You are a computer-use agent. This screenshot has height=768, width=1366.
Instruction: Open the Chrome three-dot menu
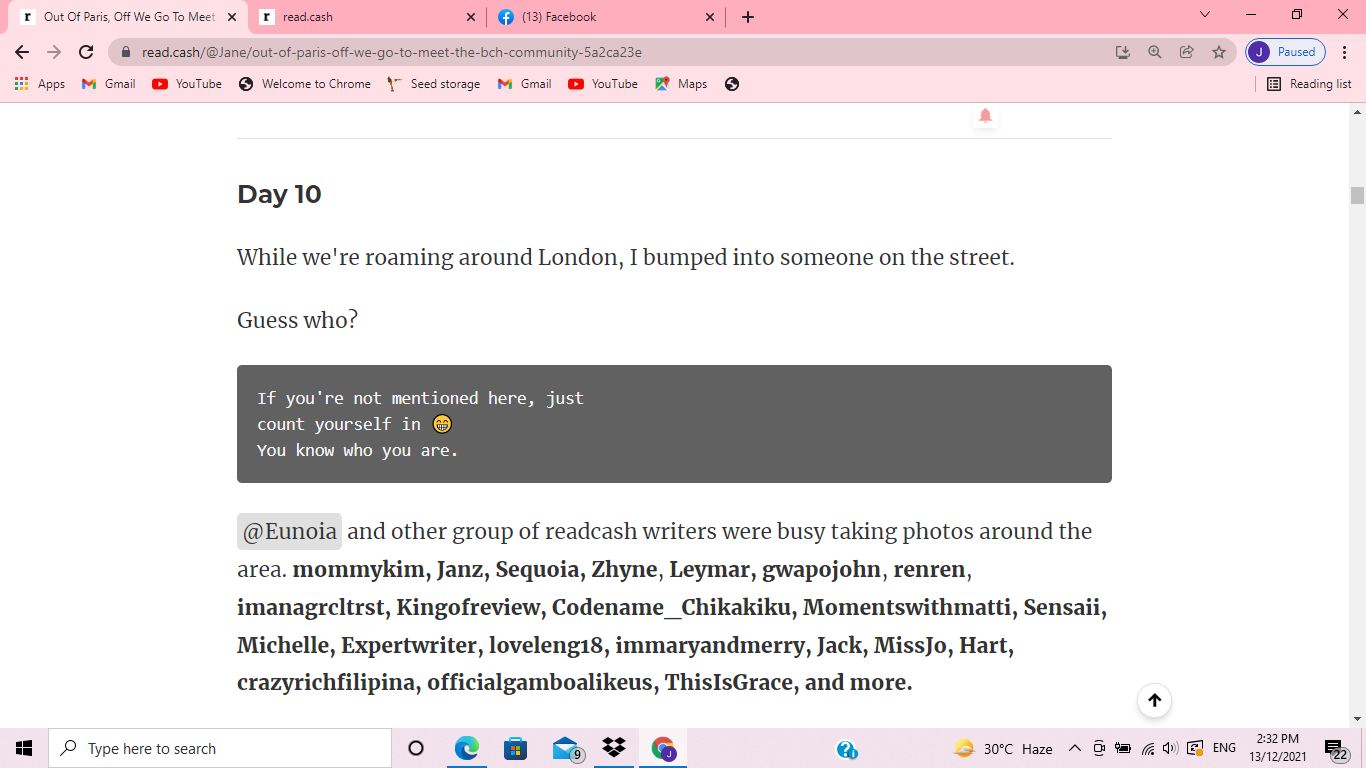point(1345,52)
